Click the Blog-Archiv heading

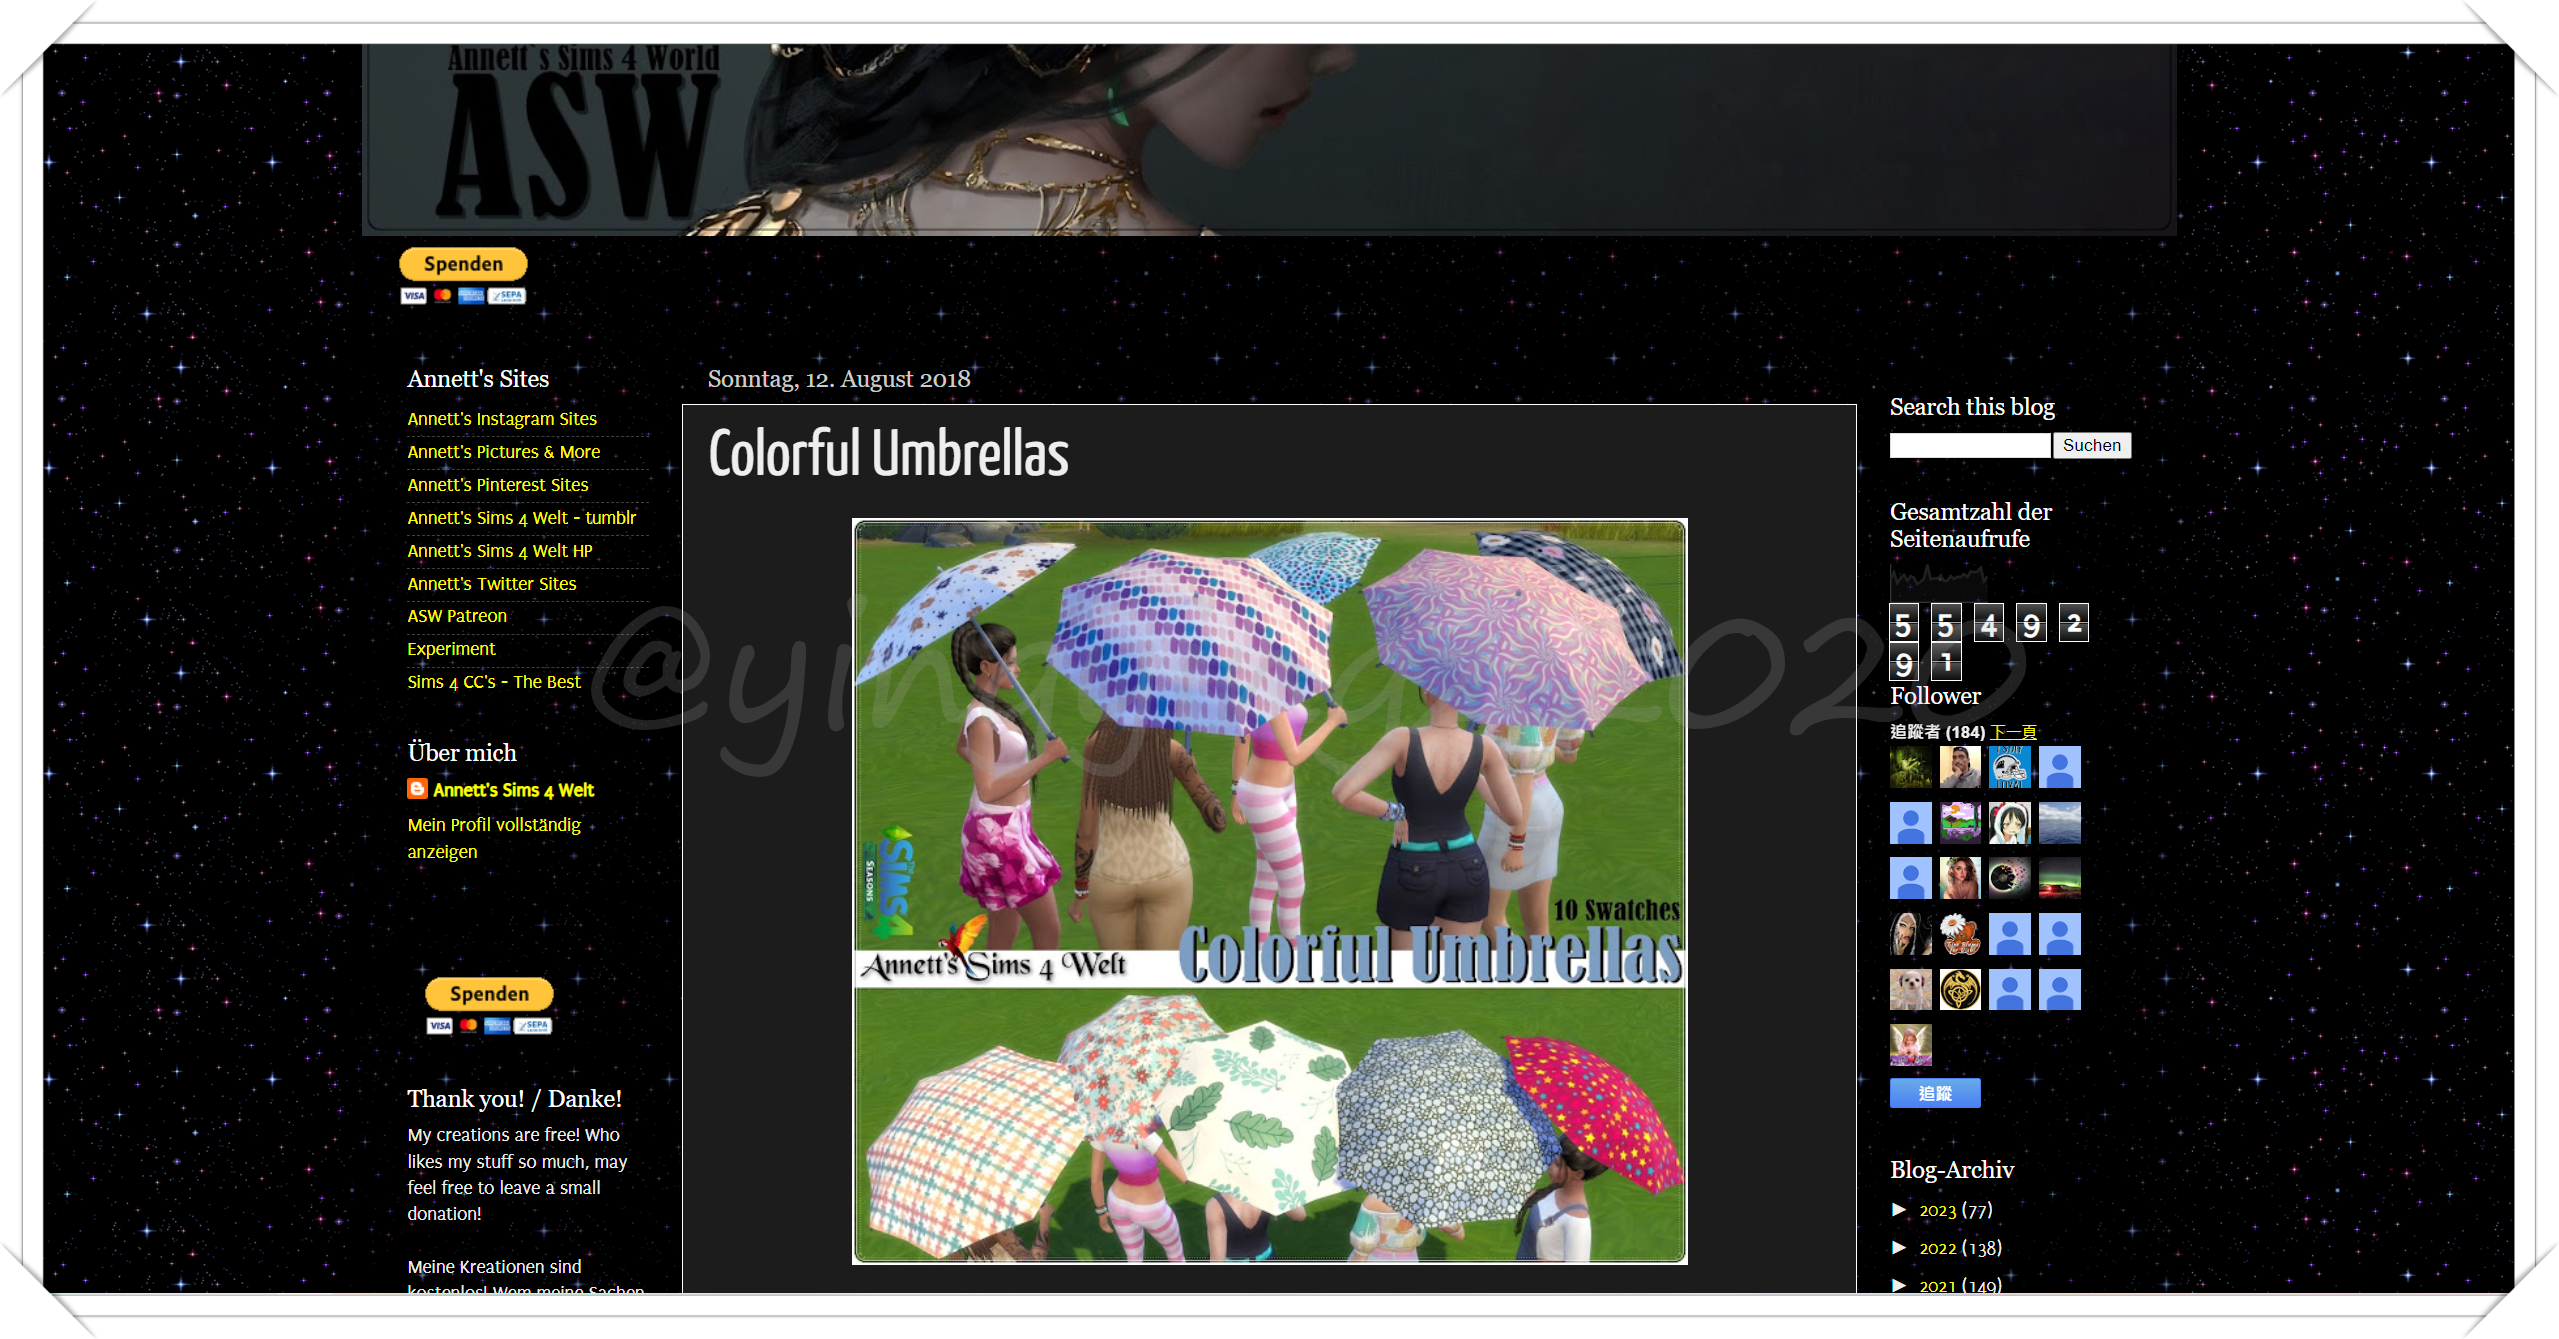click(x=1952, y=1170)
